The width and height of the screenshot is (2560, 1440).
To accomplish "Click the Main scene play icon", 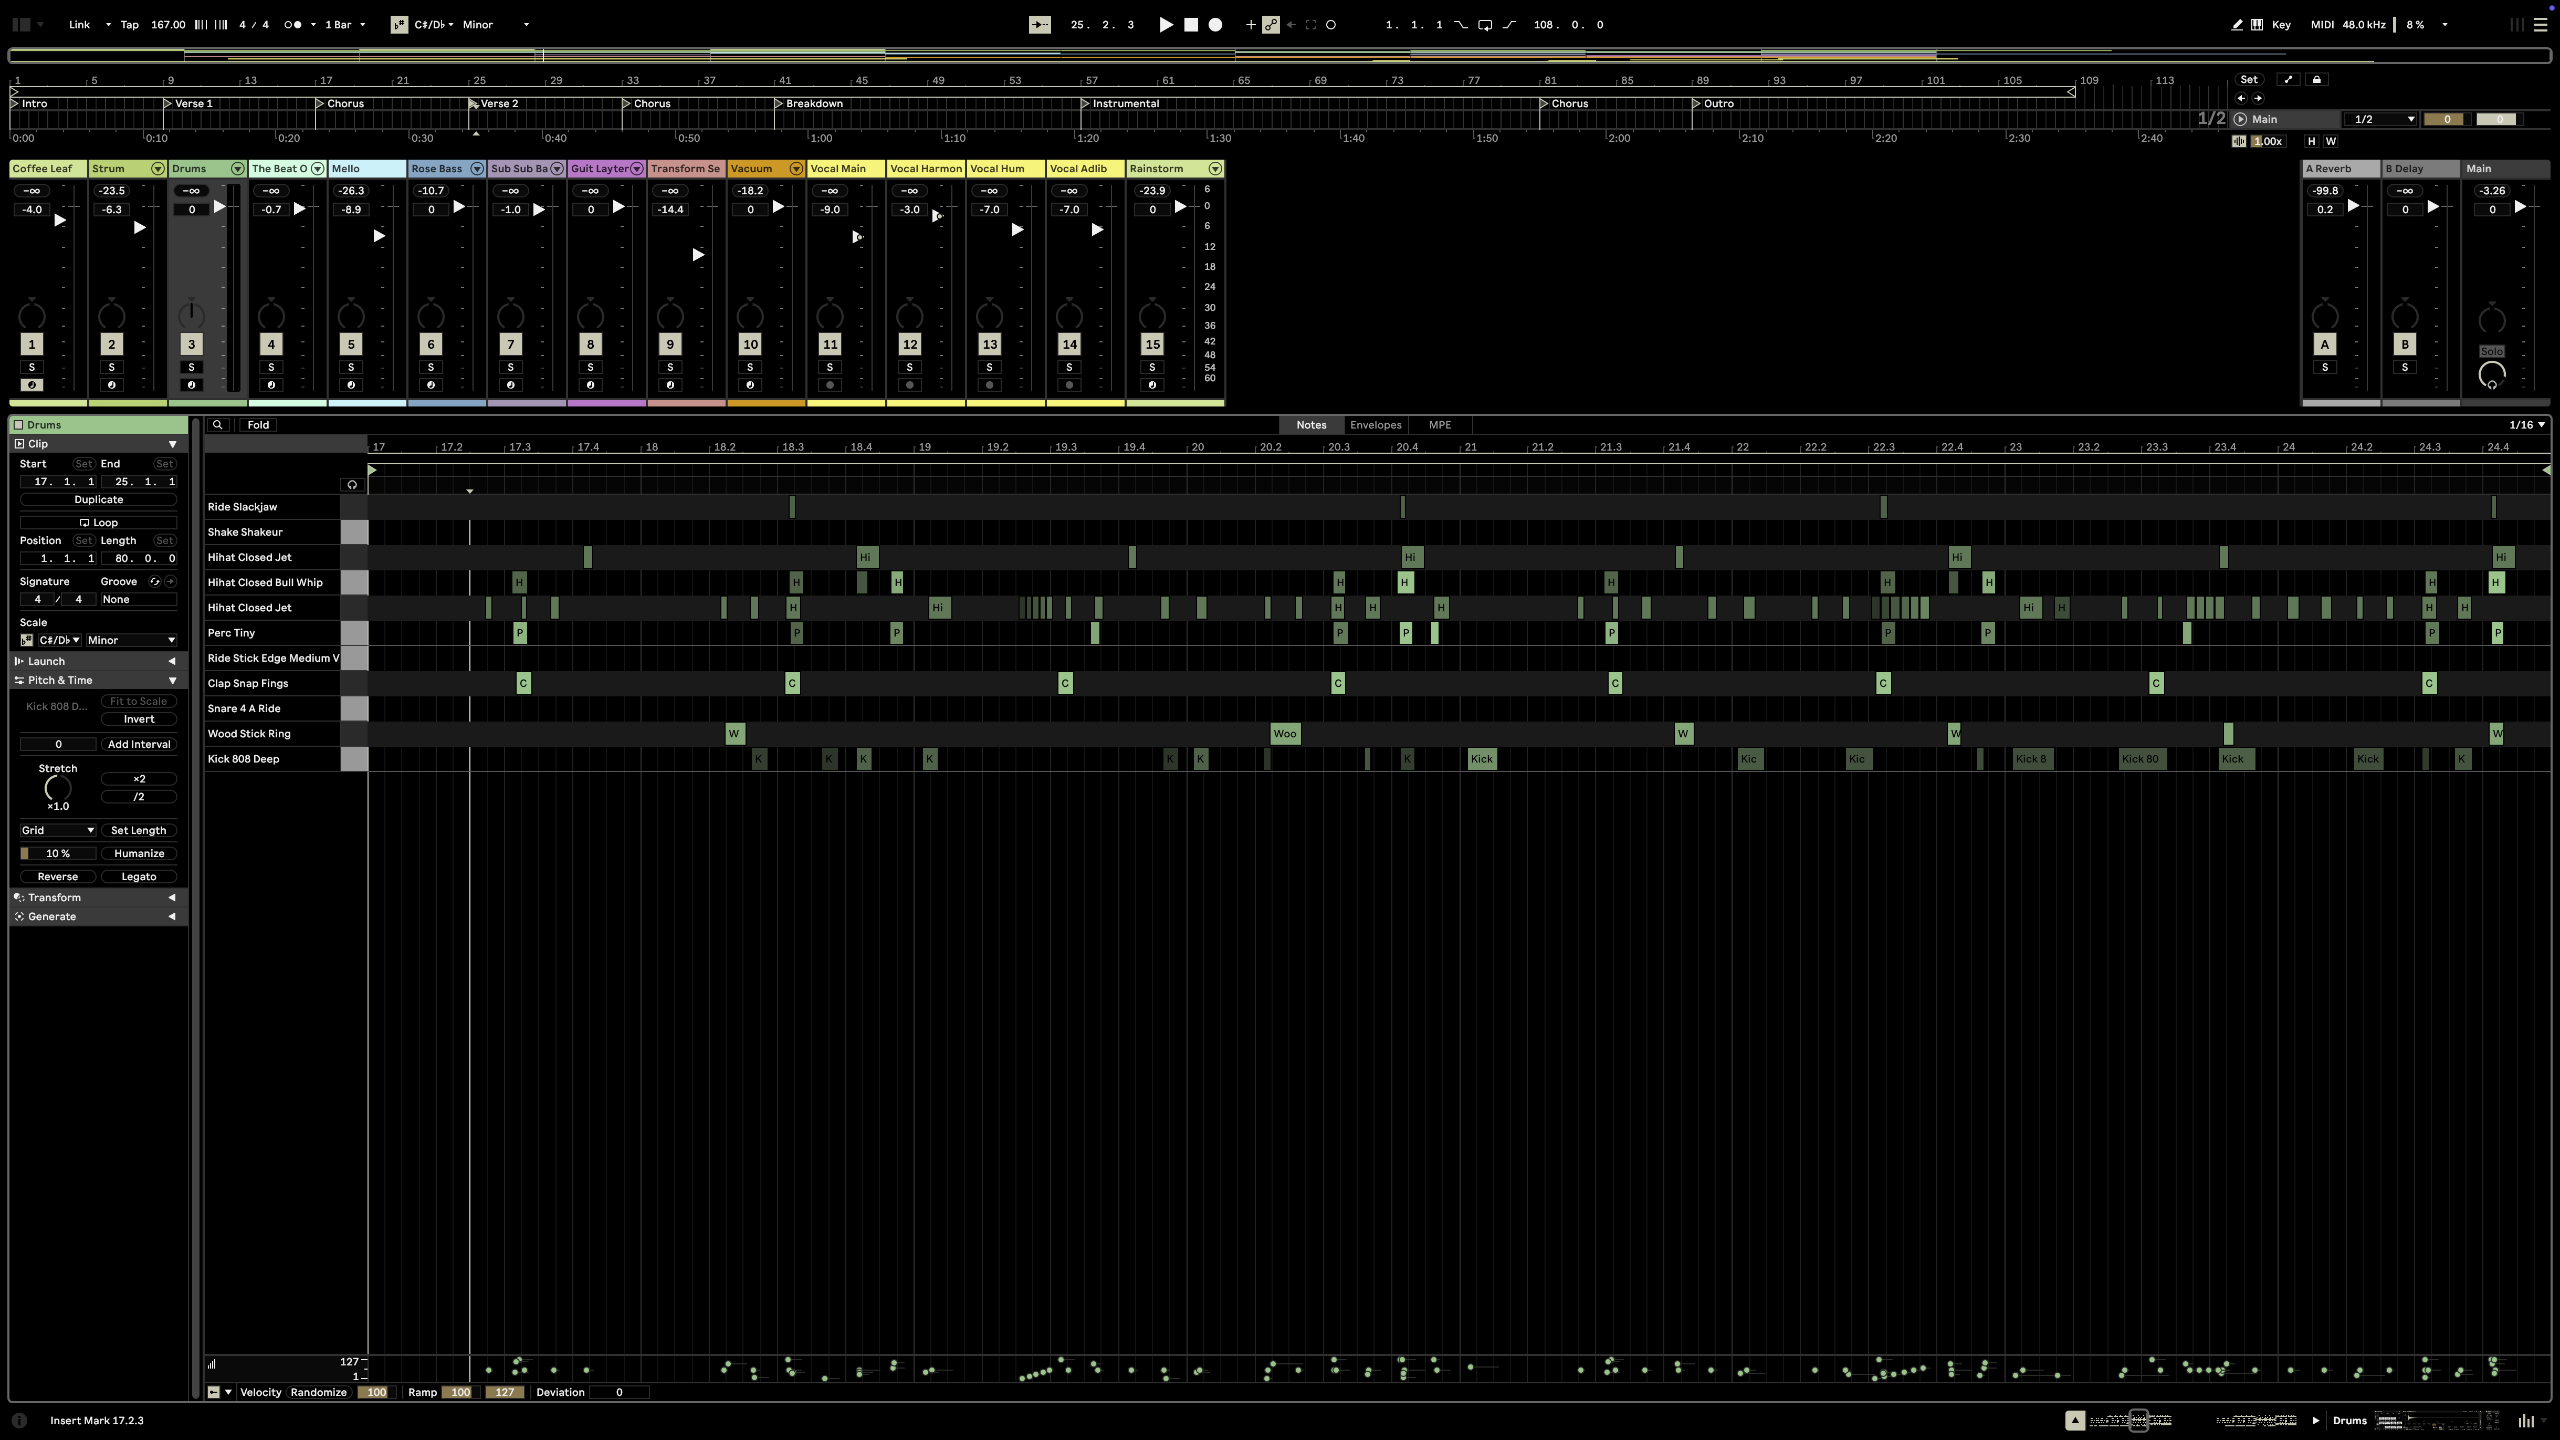I will (x=2240, y=119).
